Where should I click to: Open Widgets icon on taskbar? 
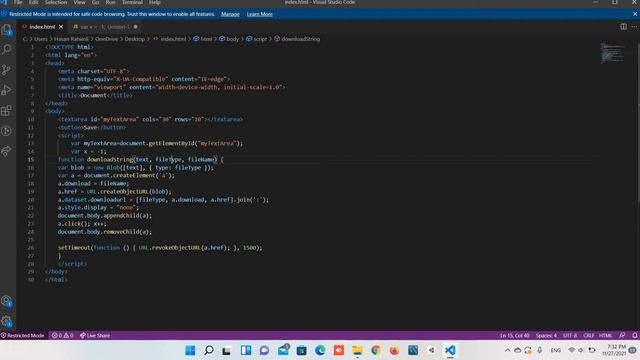click(x=246, y=350)
